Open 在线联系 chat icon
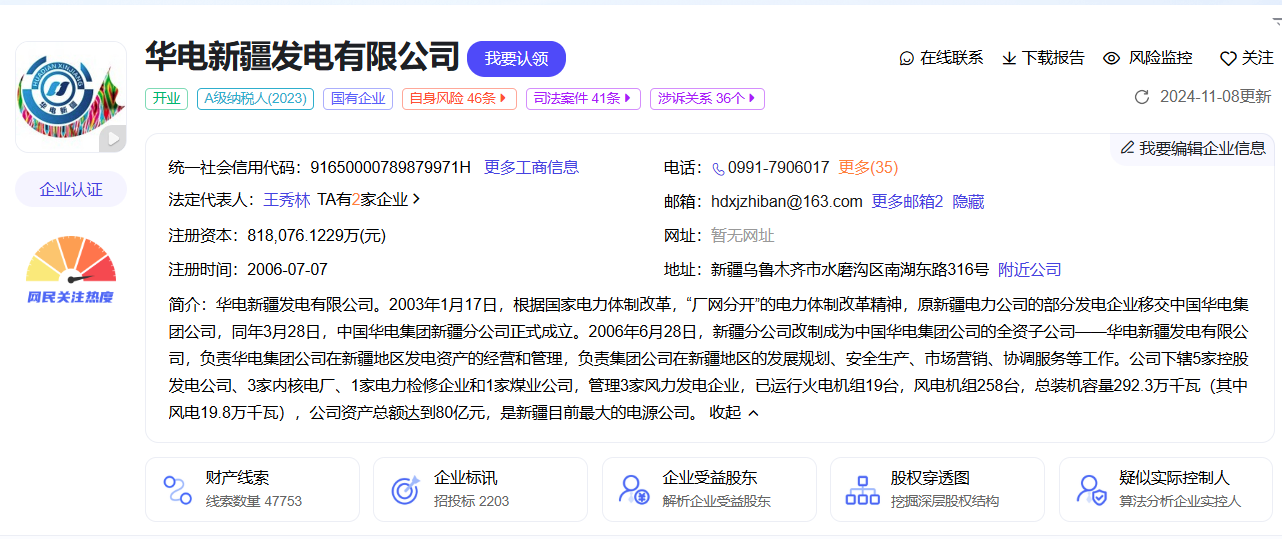 click(x=907, y=58)
